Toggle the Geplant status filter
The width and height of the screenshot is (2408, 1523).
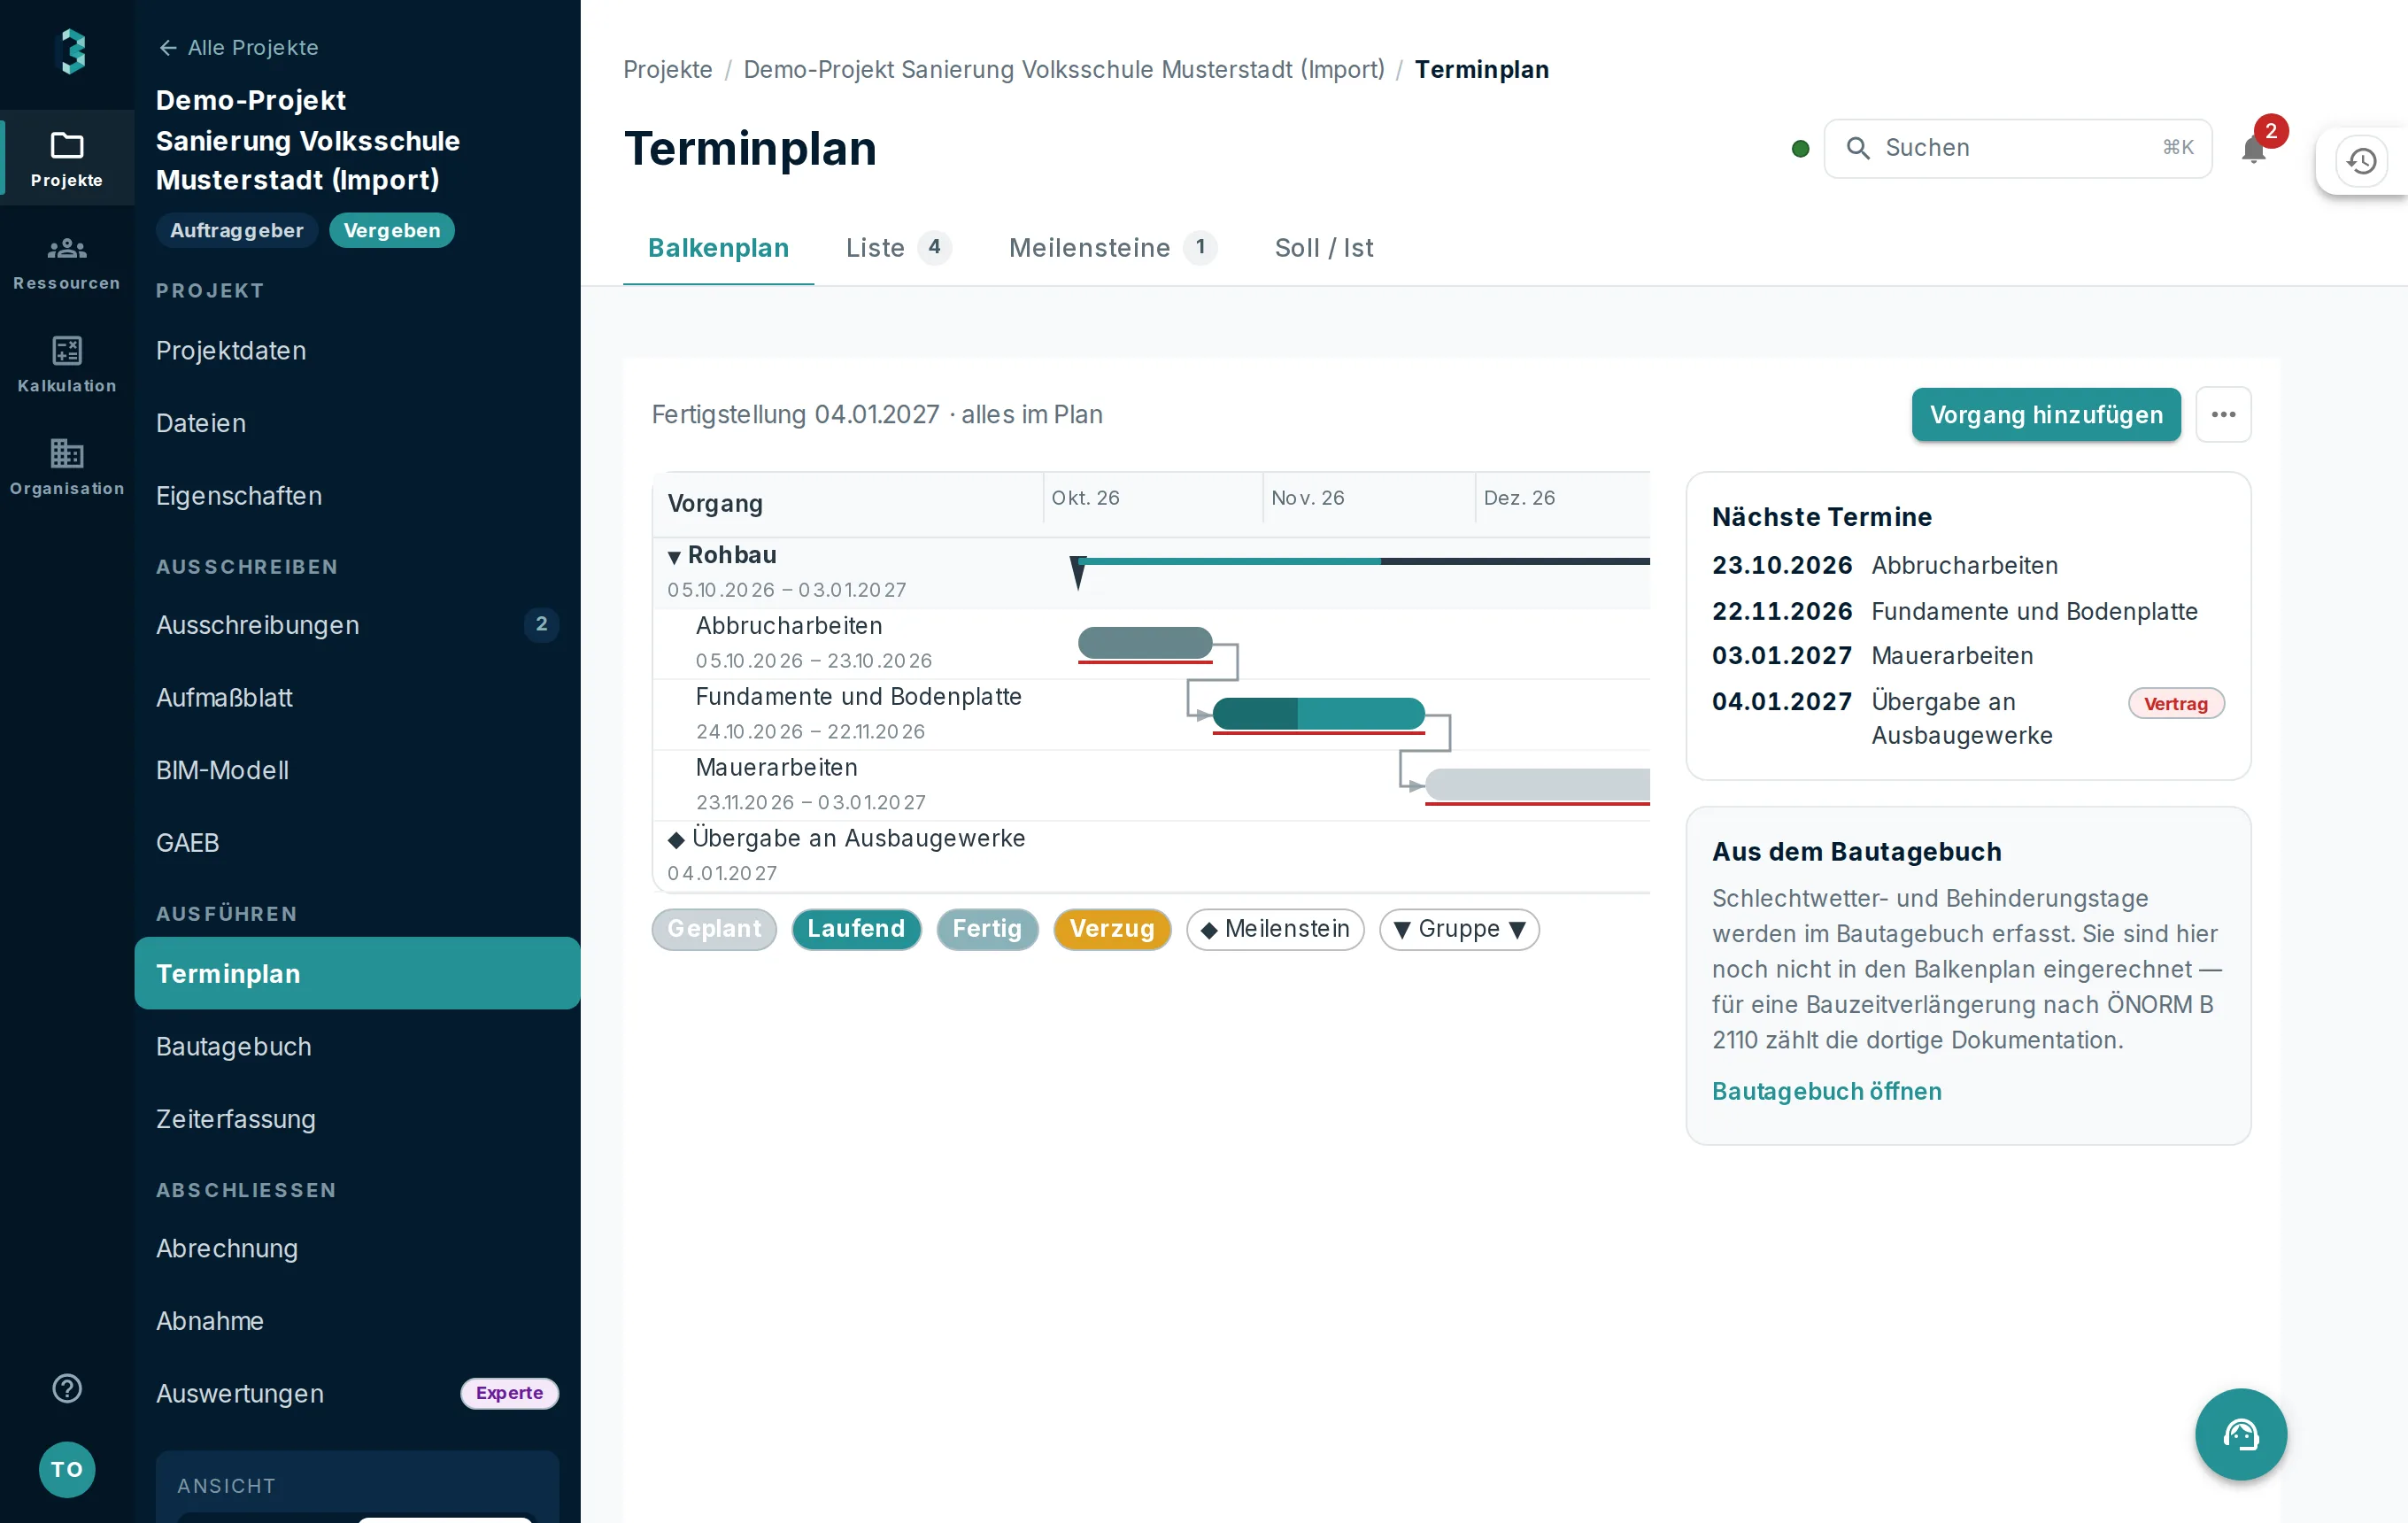[x=714, y=929]
